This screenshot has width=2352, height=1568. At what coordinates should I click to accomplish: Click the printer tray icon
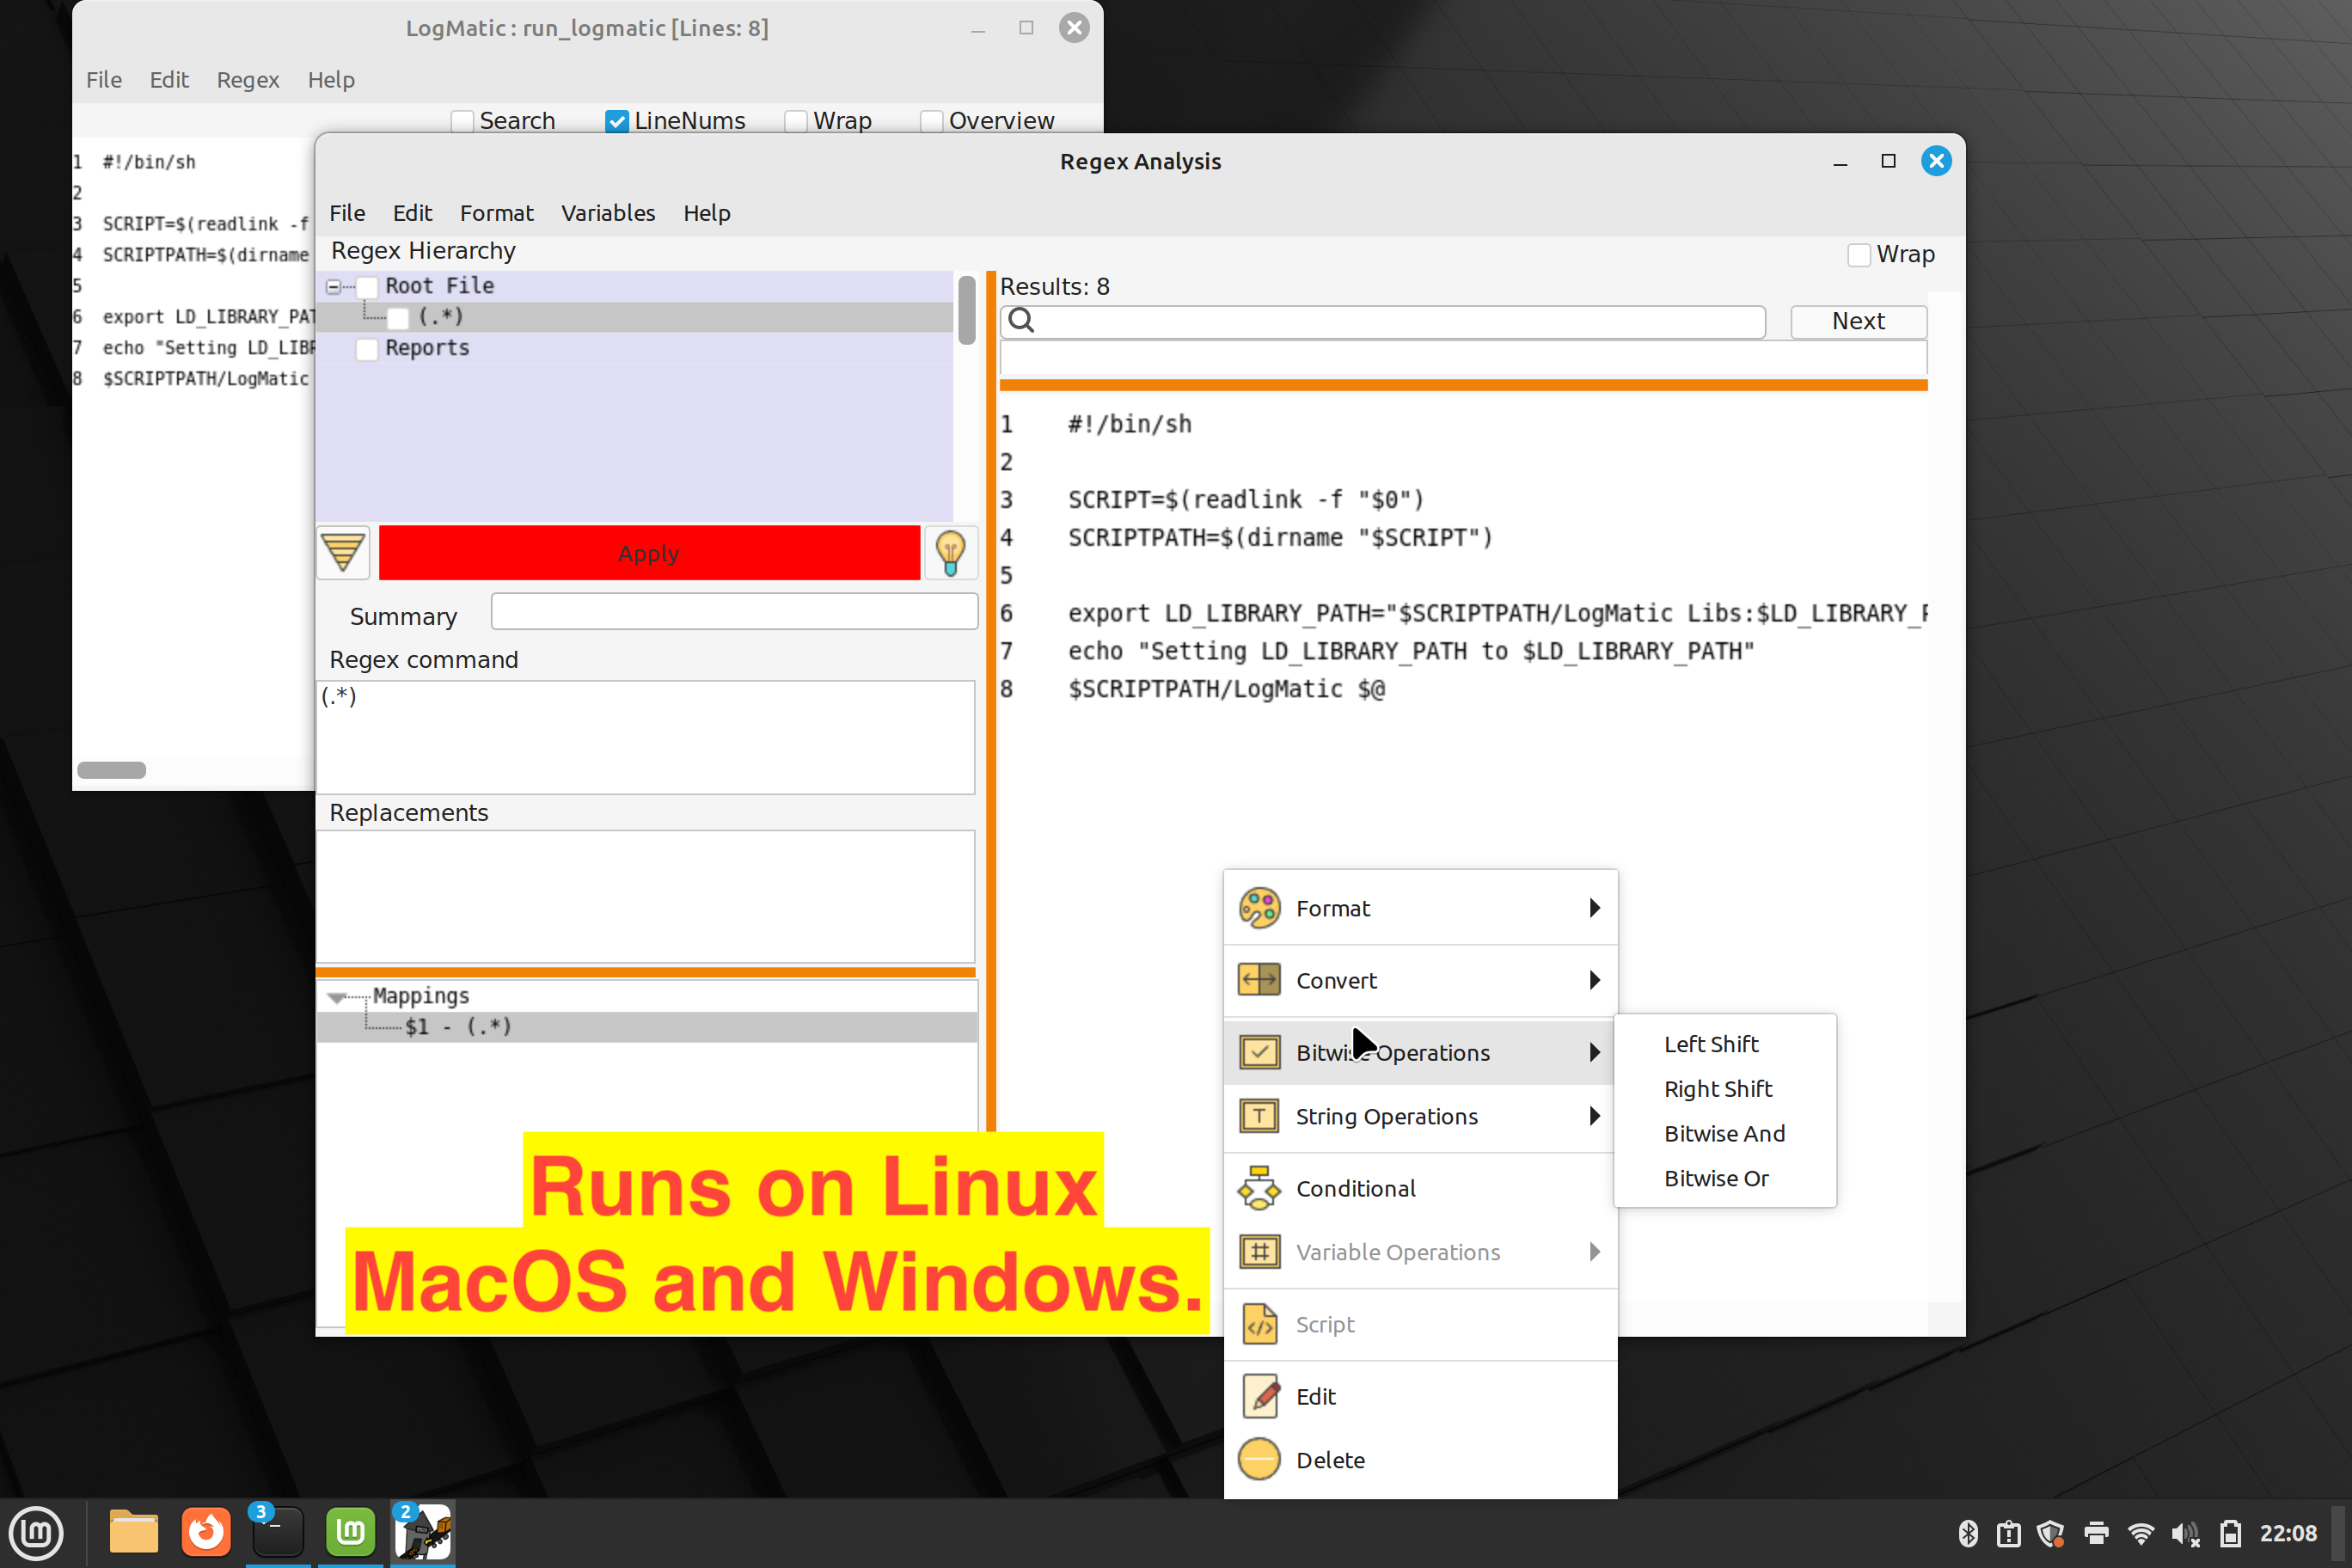(x=2096, y=1533)
